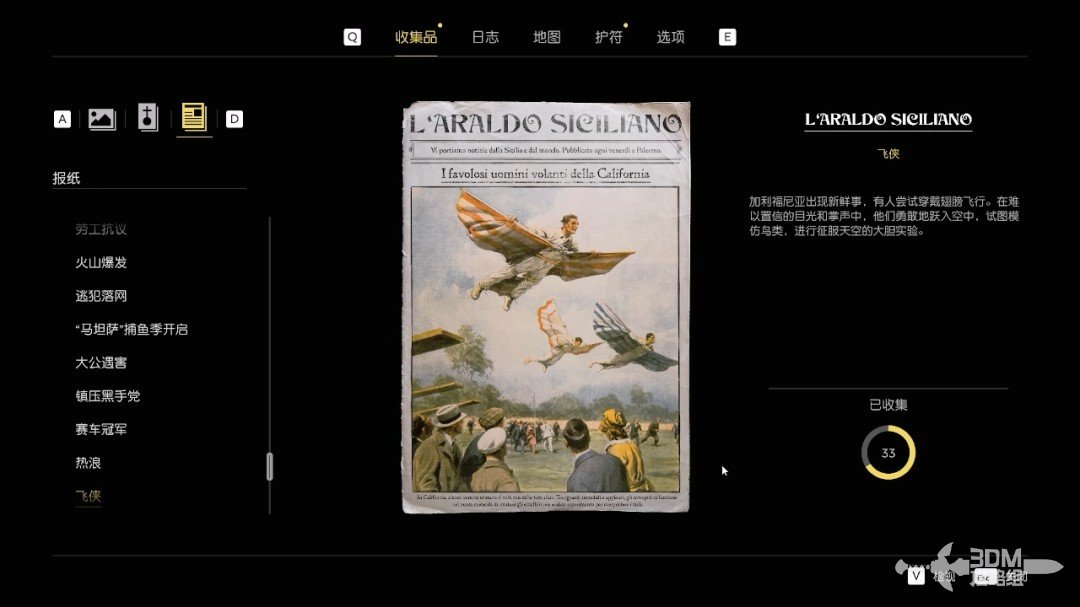The width and height of the screenshot is (1080, 607).
Task: Select the 劳工抗议 newspaper entry
Action: click(101, 229)
